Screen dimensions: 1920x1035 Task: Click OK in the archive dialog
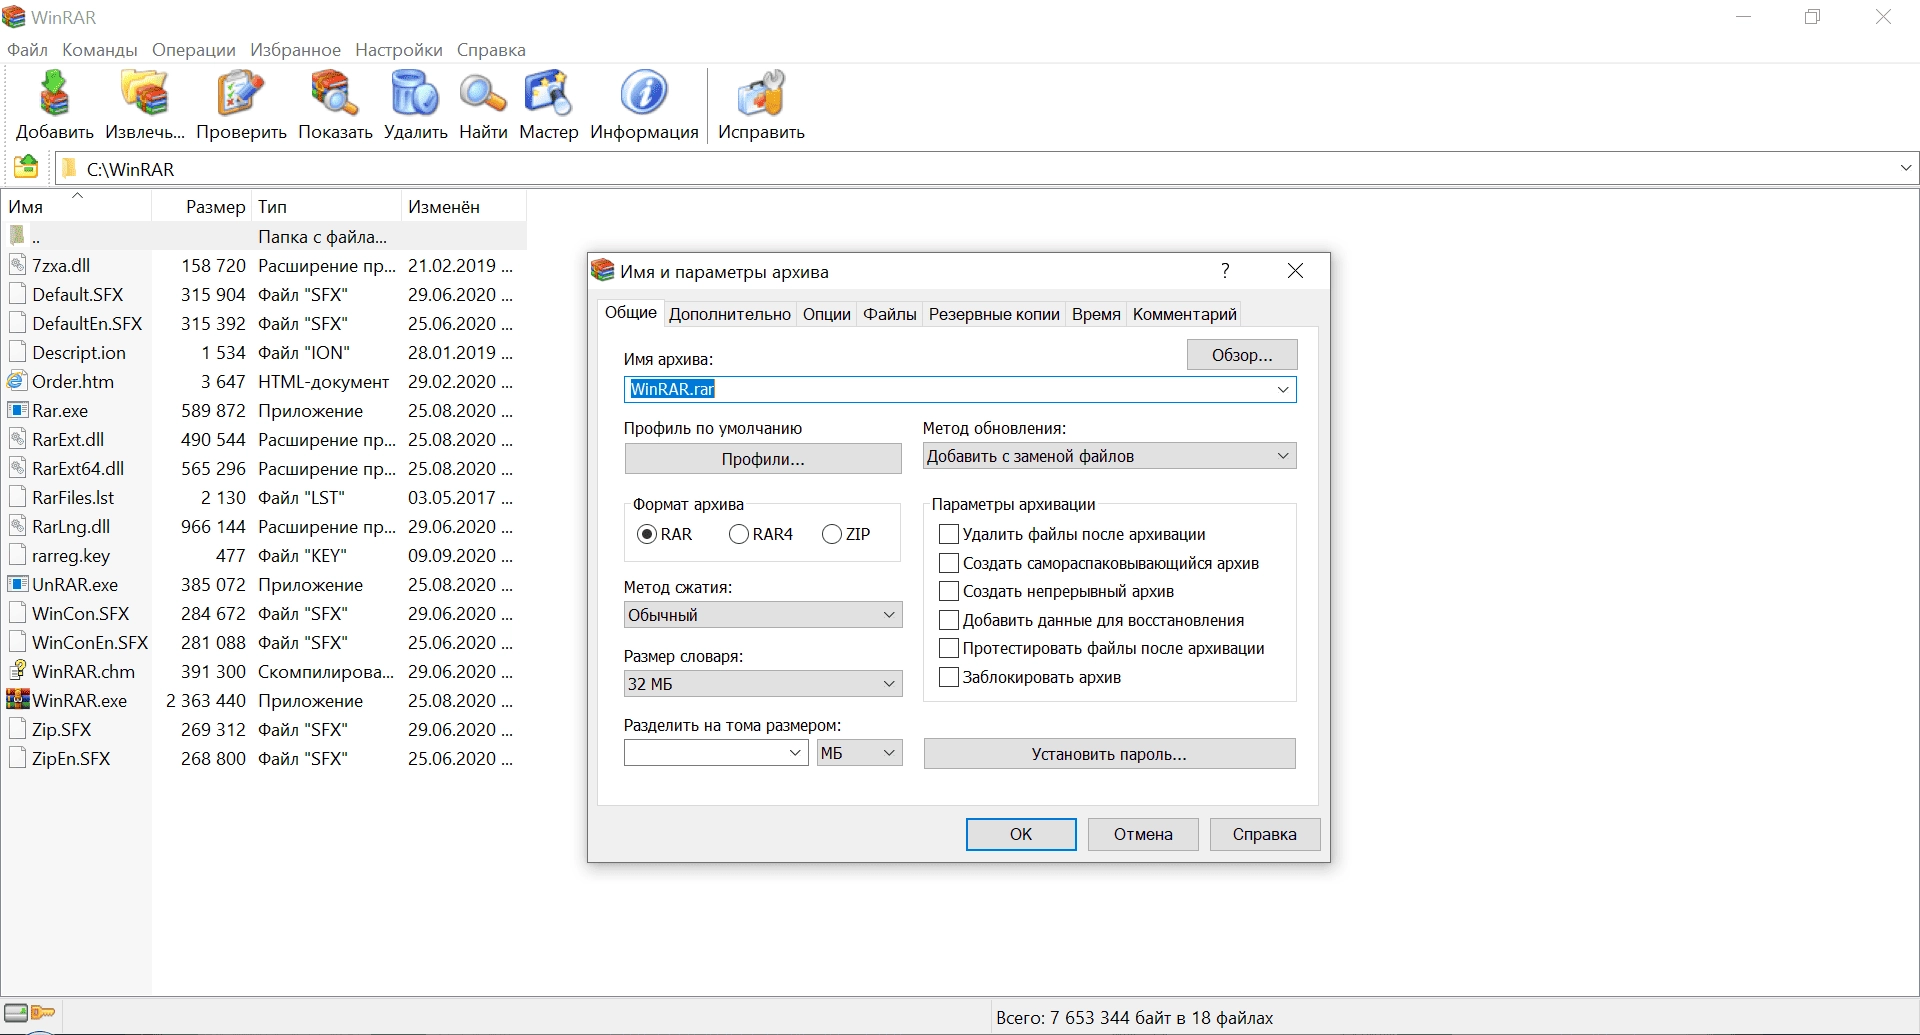coord(1021,834)
